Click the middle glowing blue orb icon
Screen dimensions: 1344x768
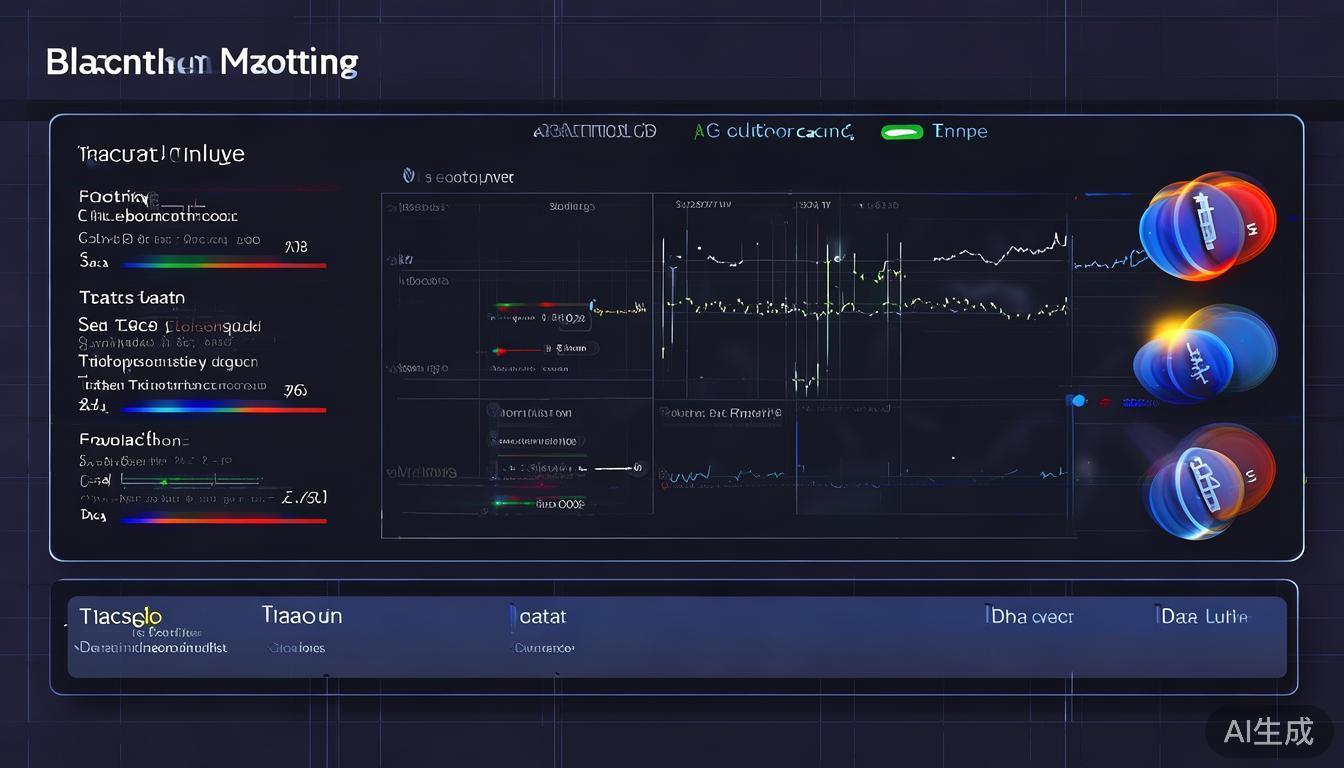[1204, 356]
